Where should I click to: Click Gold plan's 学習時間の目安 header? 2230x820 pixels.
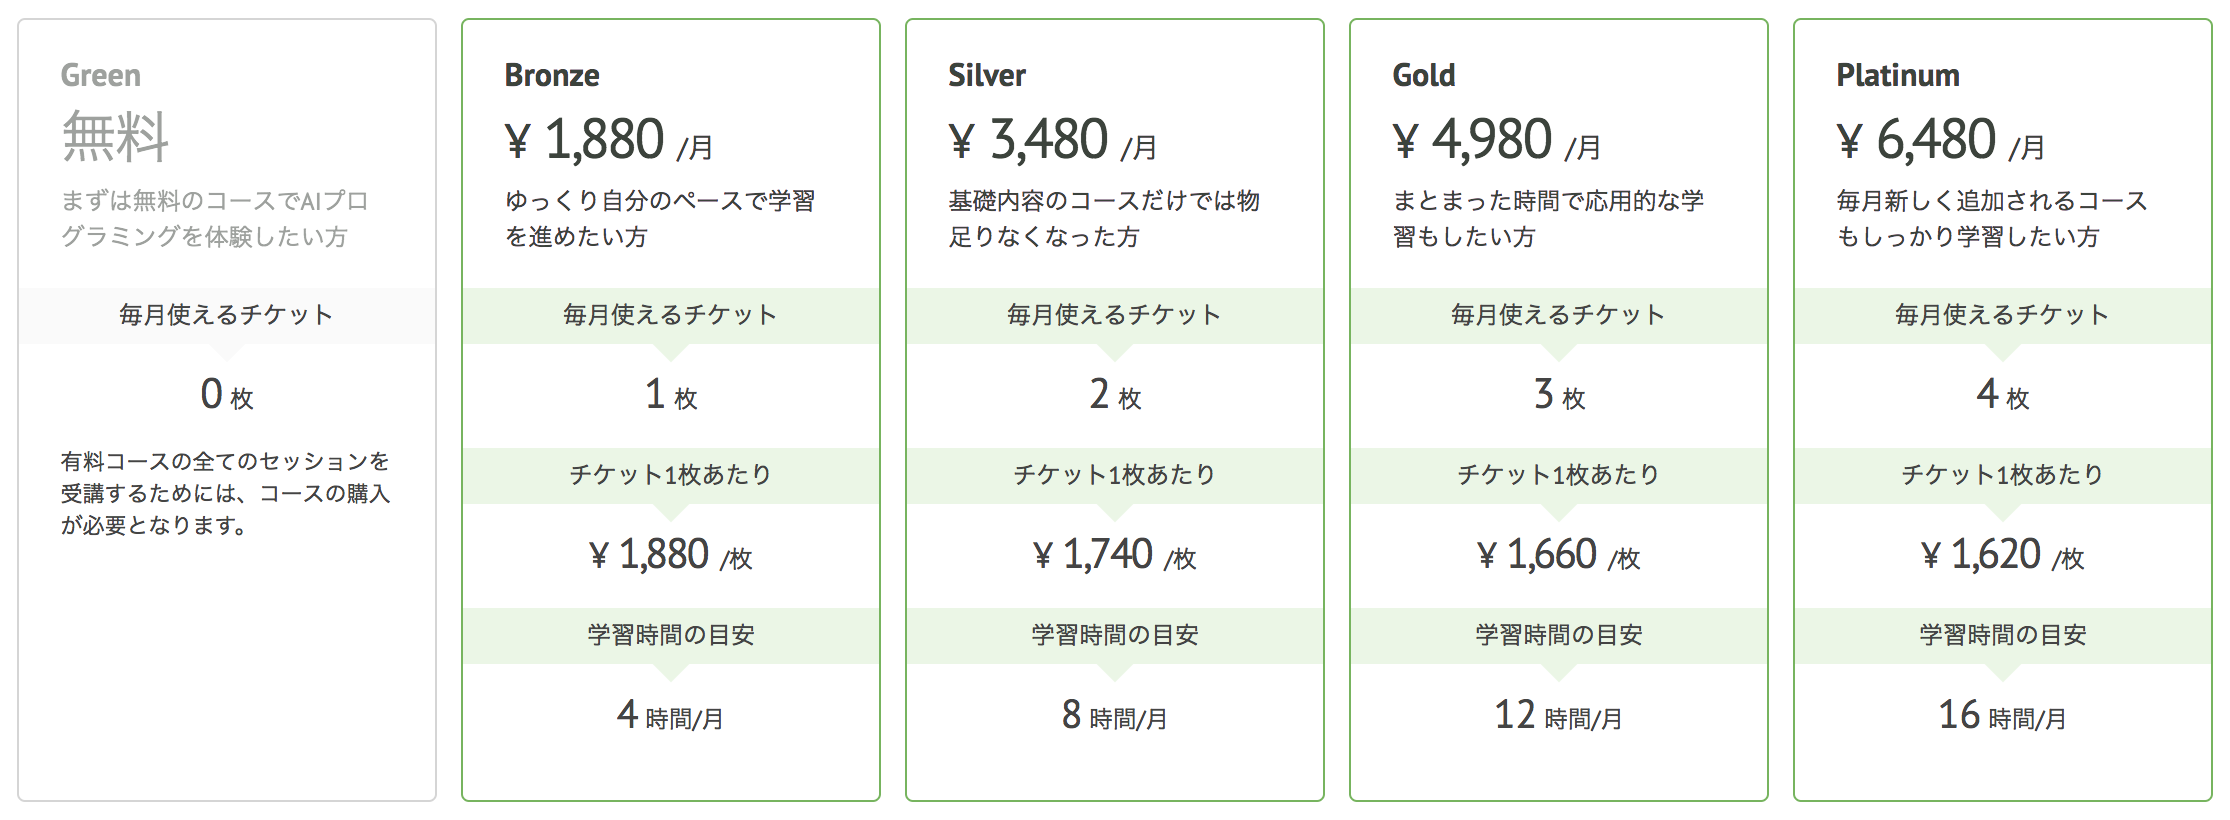(x=1558, y=635)
